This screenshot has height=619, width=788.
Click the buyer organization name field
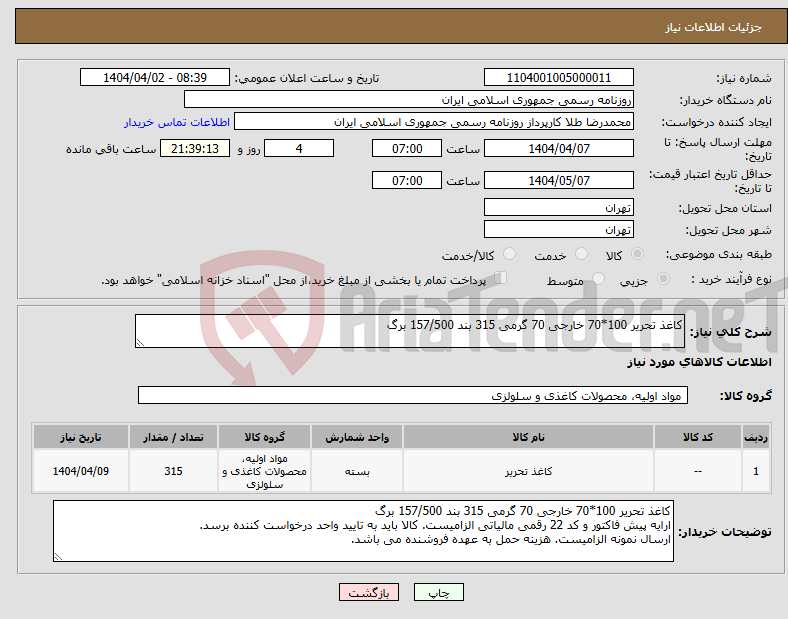point(409,99)
